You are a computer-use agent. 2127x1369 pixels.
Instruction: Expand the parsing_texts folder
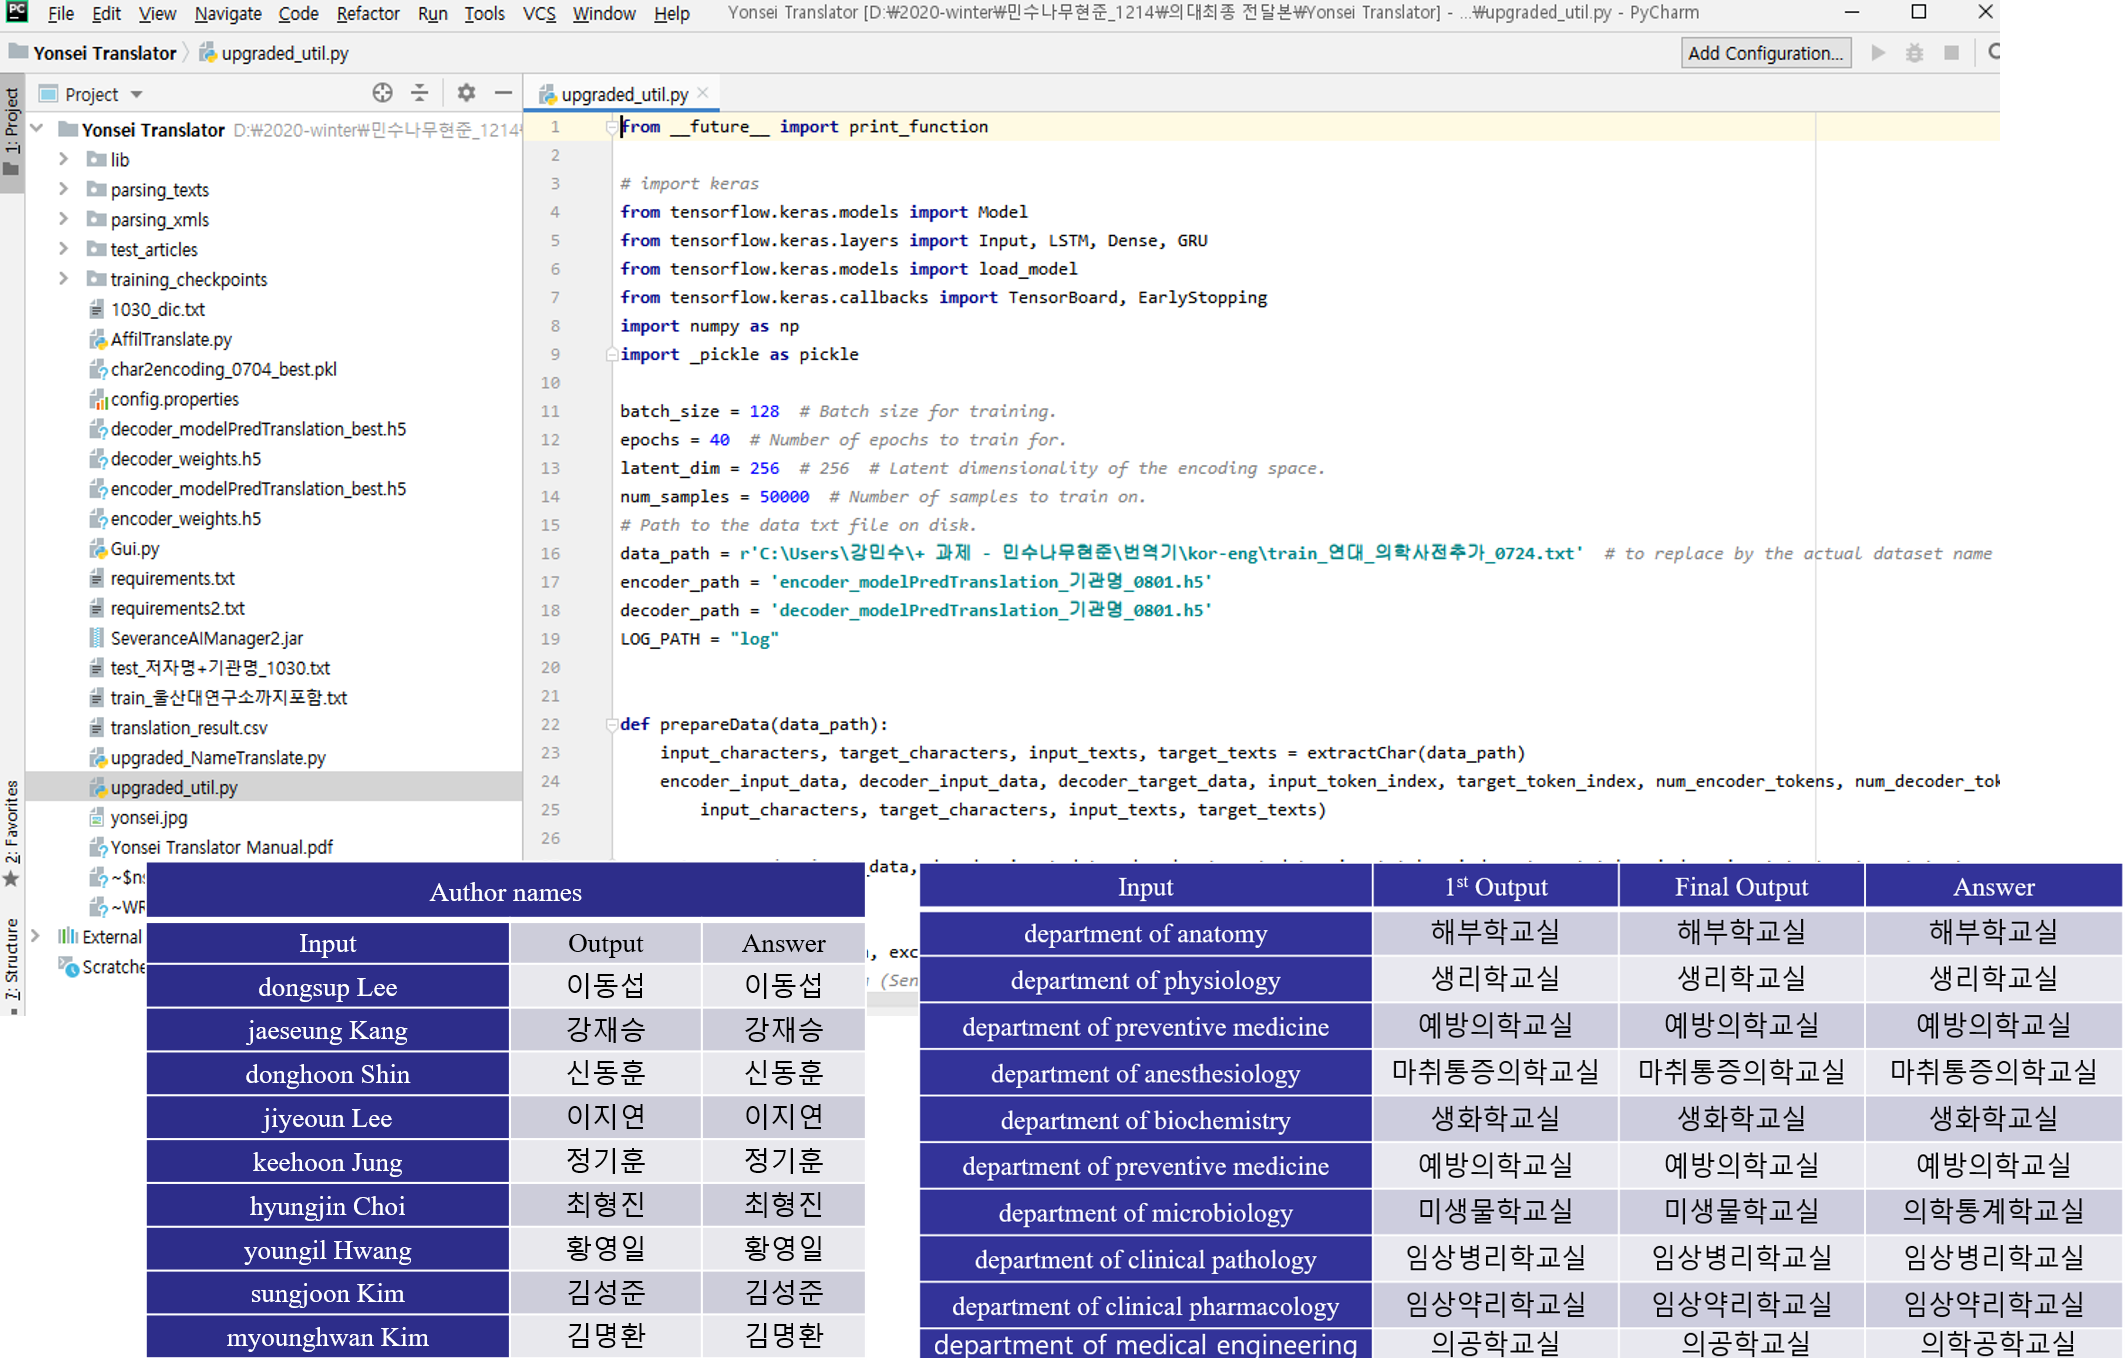point(63,189)
